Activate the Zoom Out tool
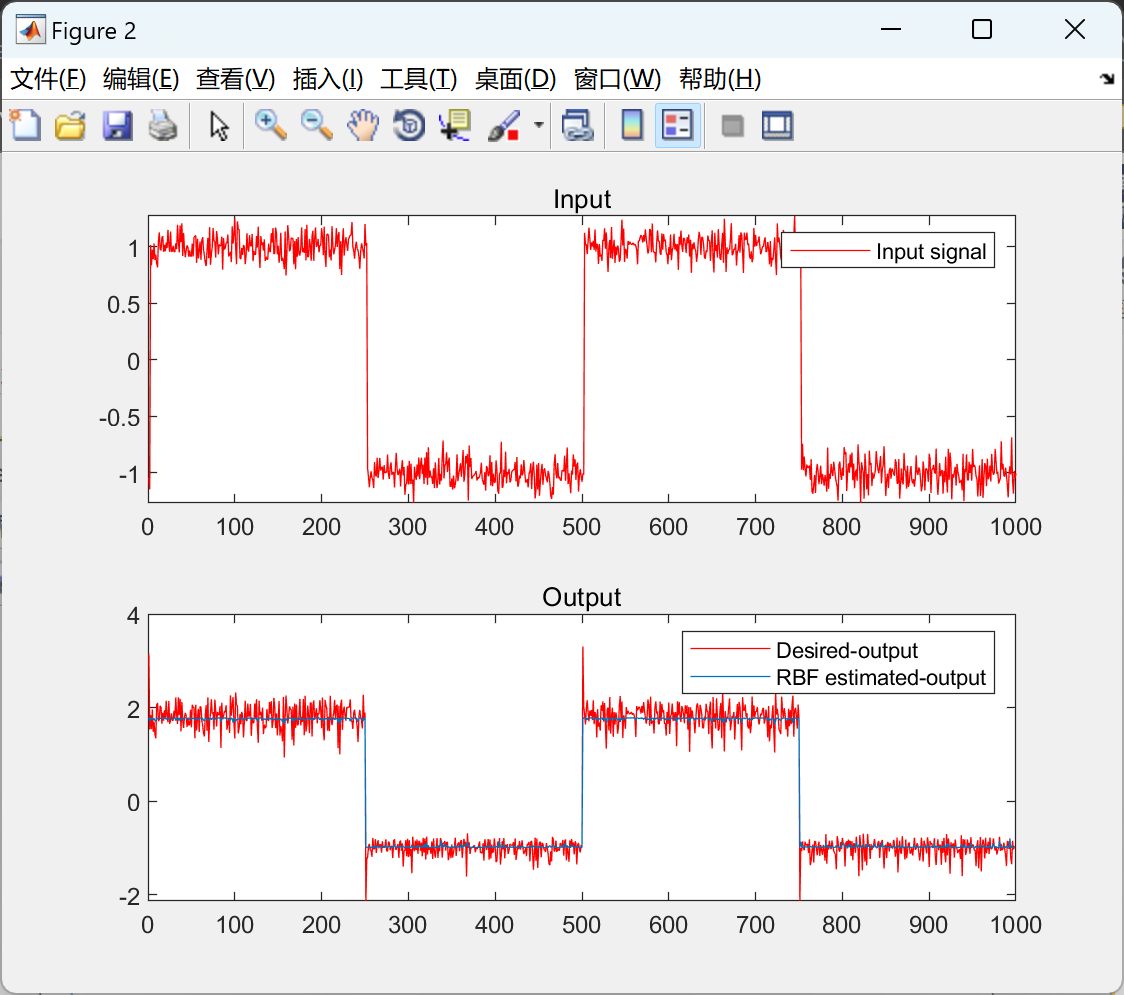The image size is (1124, 995). [316, 125]
